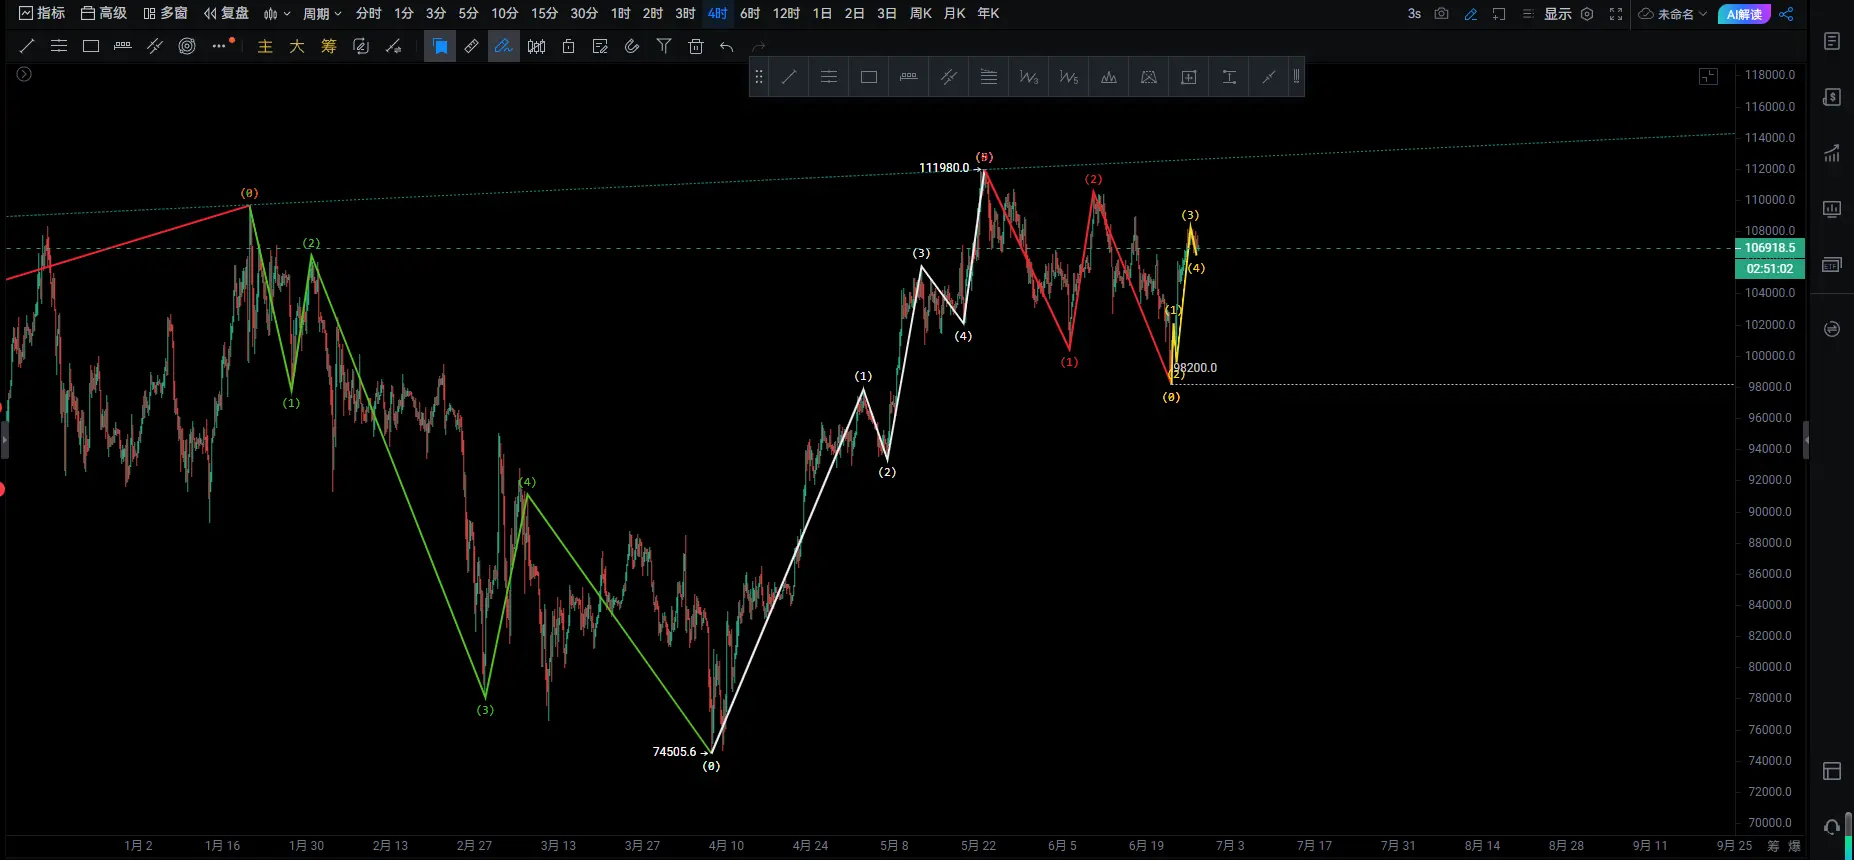Select Fibonacci lines tool in floating toolbar
The image size is (1854, 860).
click(989, 77)
